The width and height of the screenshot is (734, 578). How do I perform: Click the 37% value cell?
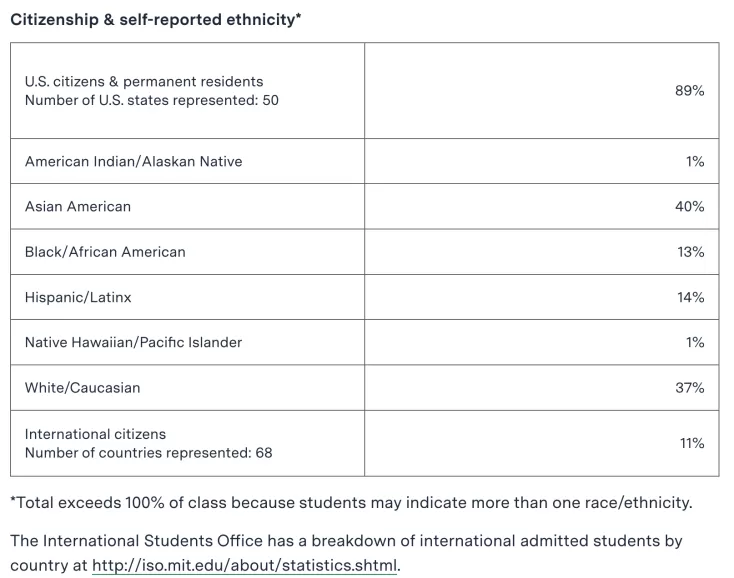click(x=542, y=388)
